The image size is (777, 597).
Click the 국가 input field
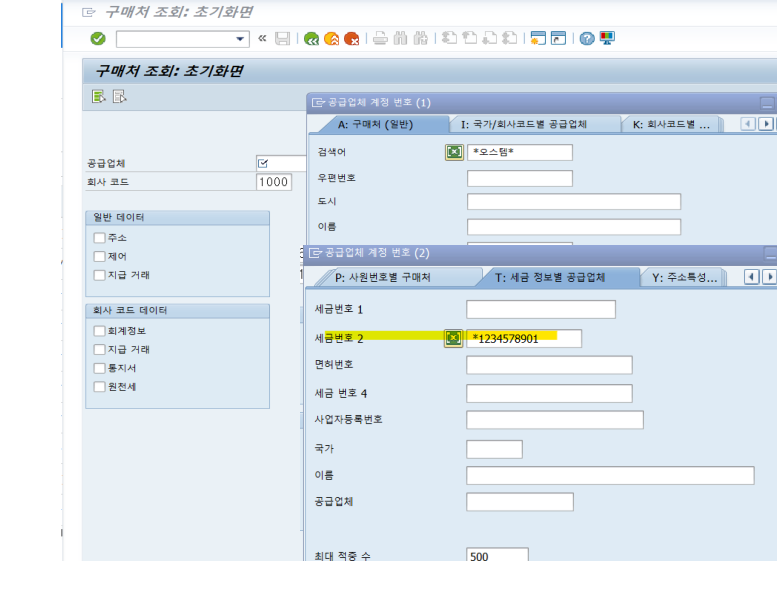click(x=494, y=449)
